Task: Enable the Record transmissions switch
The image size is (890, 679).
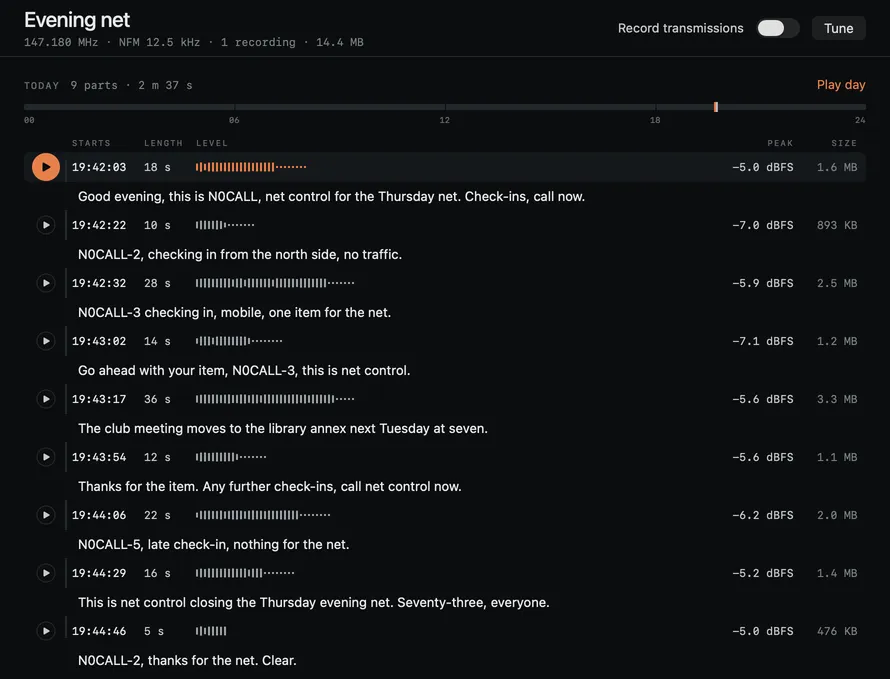Action: pyautogui.click(x=778, y=28)
